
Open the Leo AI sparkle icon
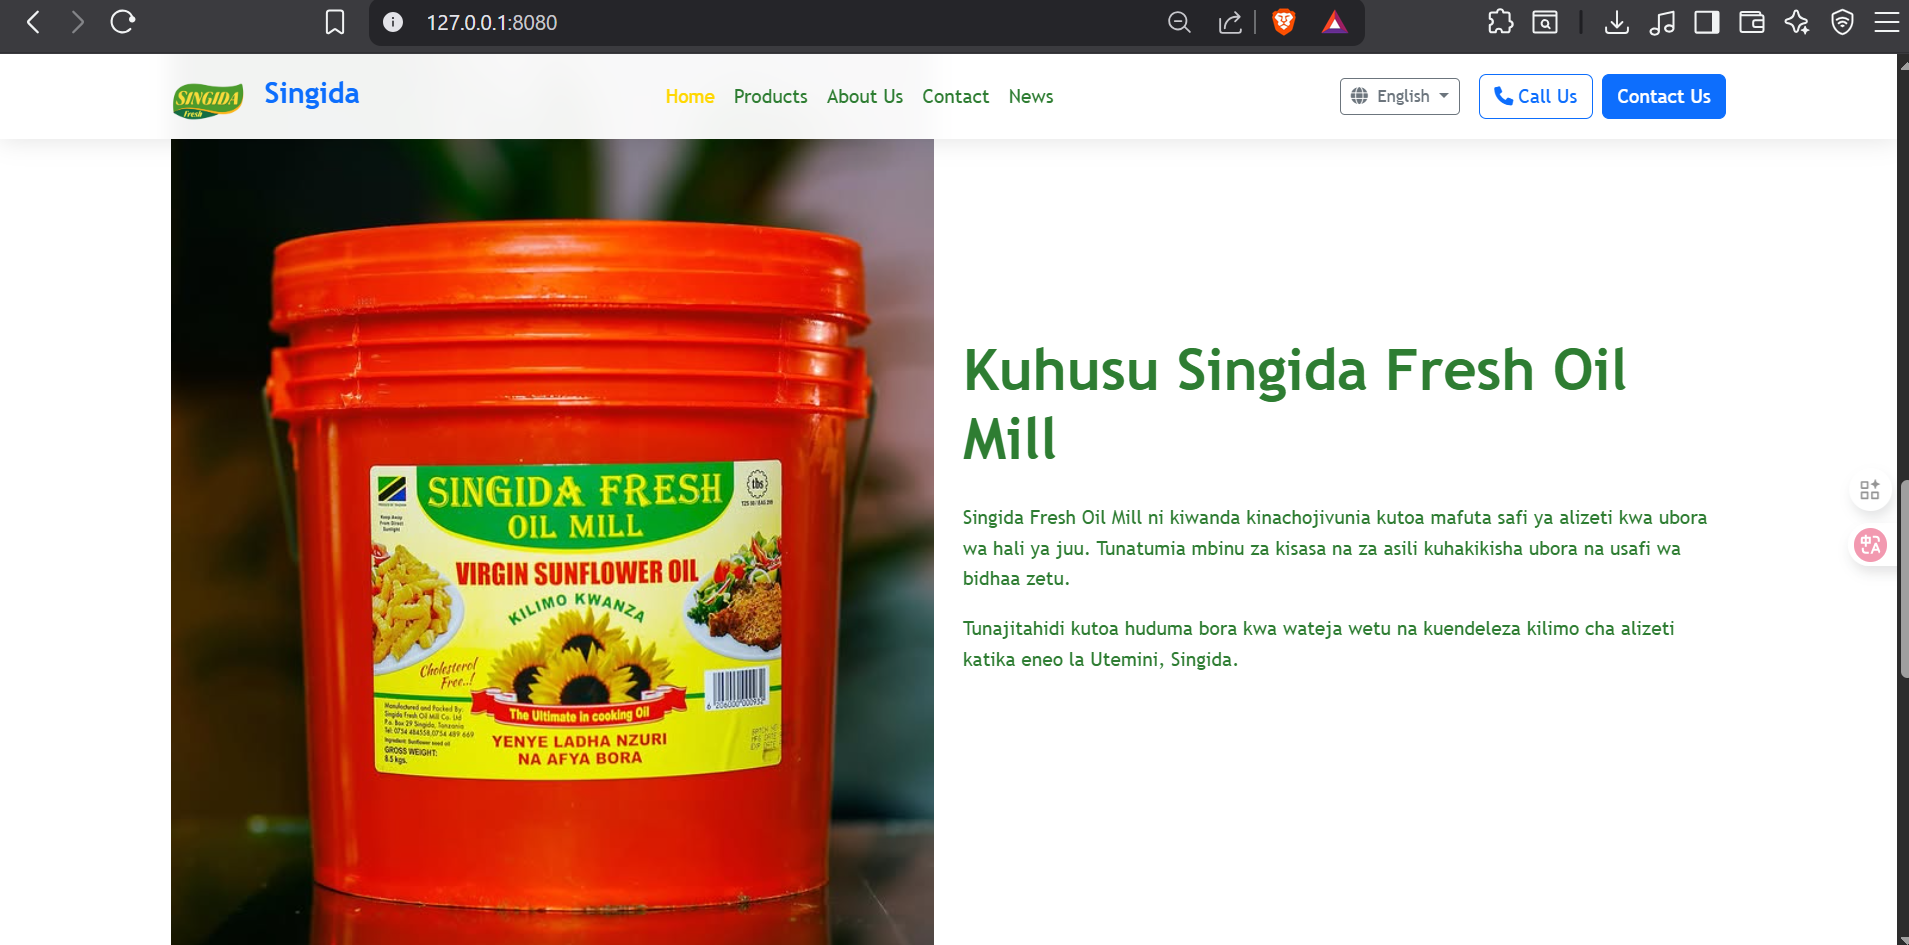(1797, 22)
